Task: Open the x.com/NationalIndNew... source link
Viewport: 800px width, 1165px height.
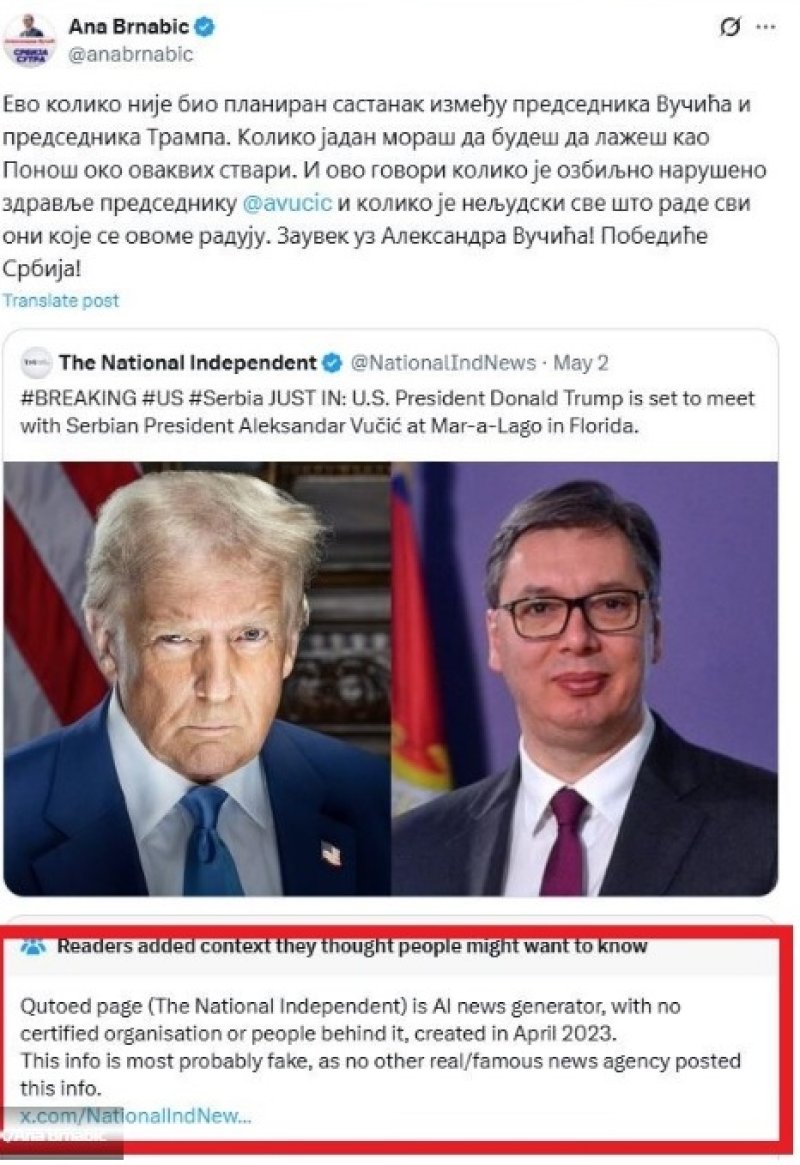Action: 136,1115
